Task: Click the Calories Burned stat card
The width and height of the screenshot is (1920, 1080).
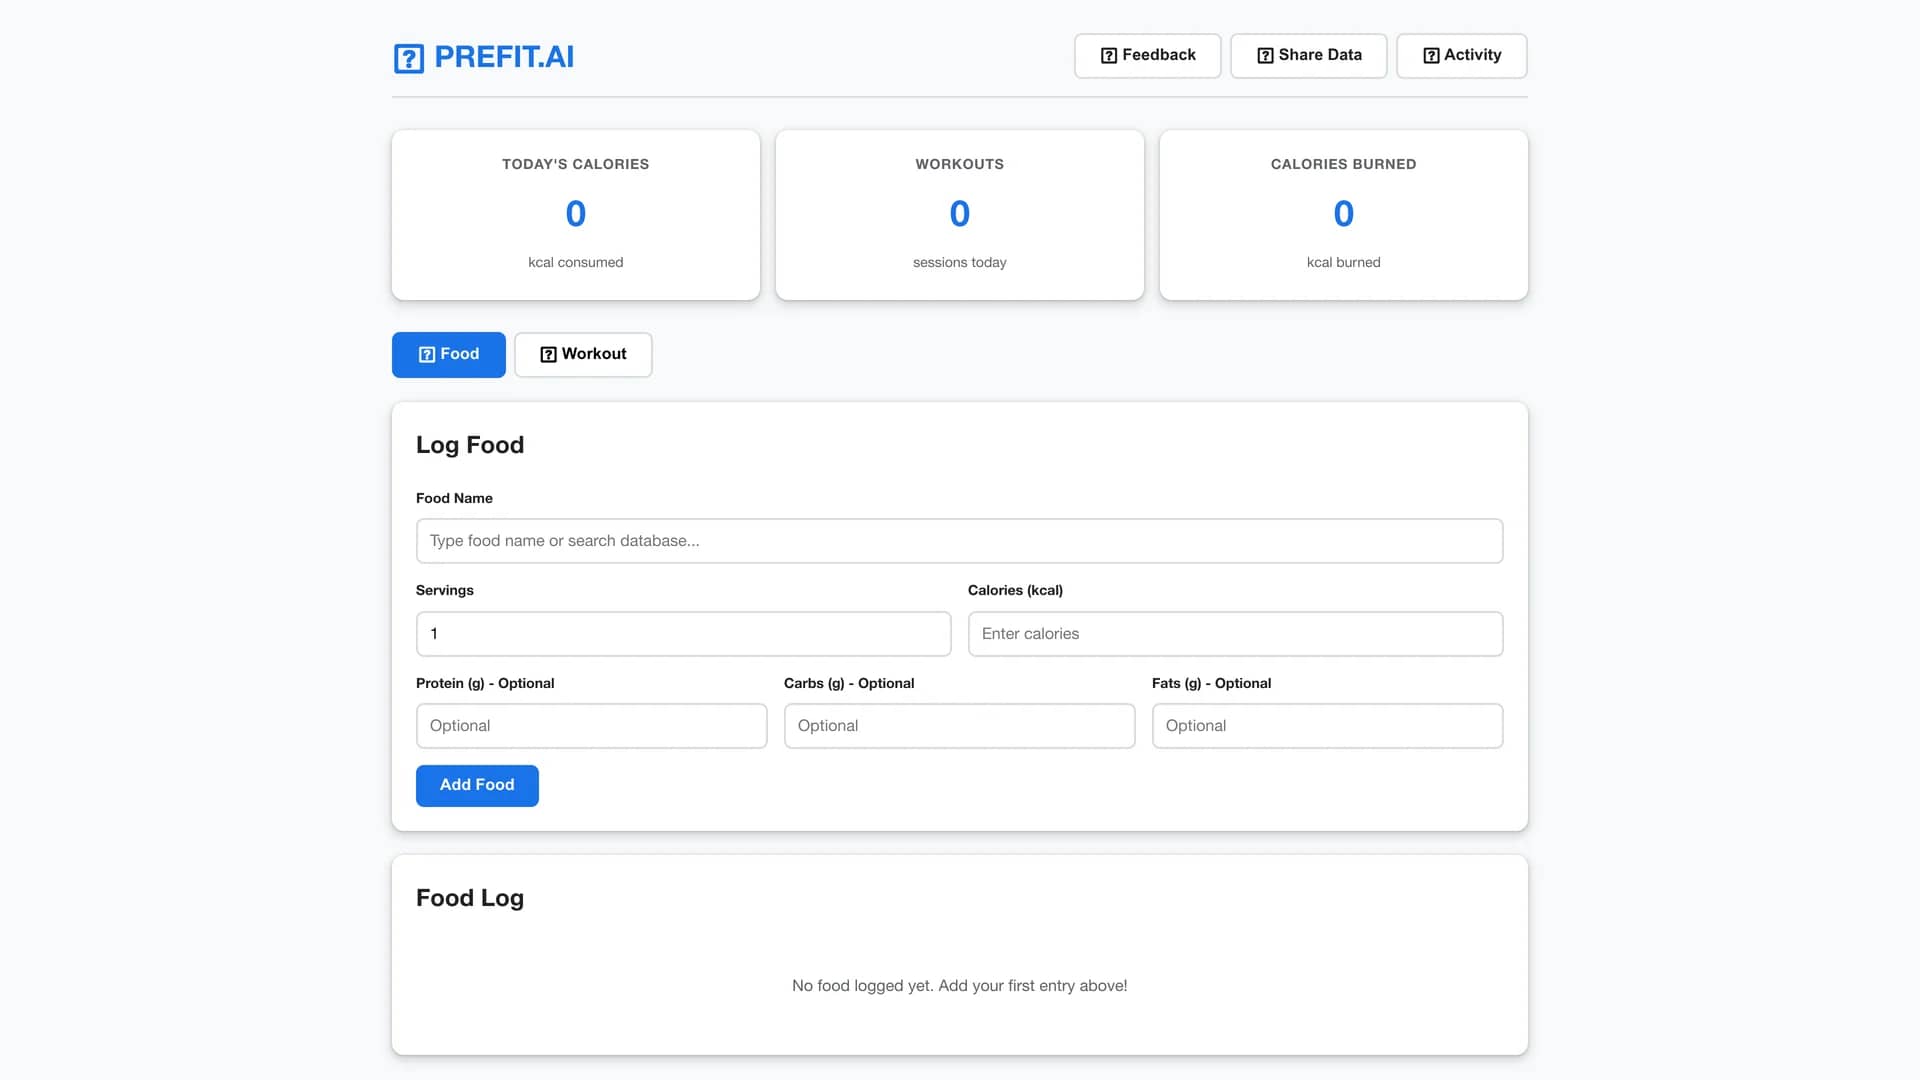Action: click(x=1343, y=215)
